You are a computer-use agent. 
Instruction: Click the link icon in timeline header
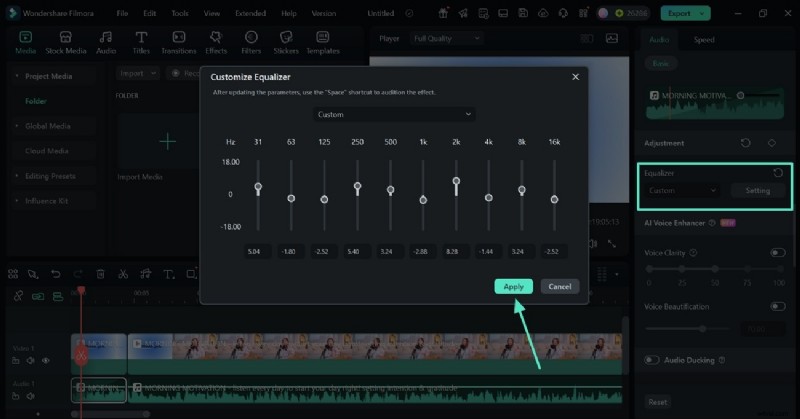(18, 296)
